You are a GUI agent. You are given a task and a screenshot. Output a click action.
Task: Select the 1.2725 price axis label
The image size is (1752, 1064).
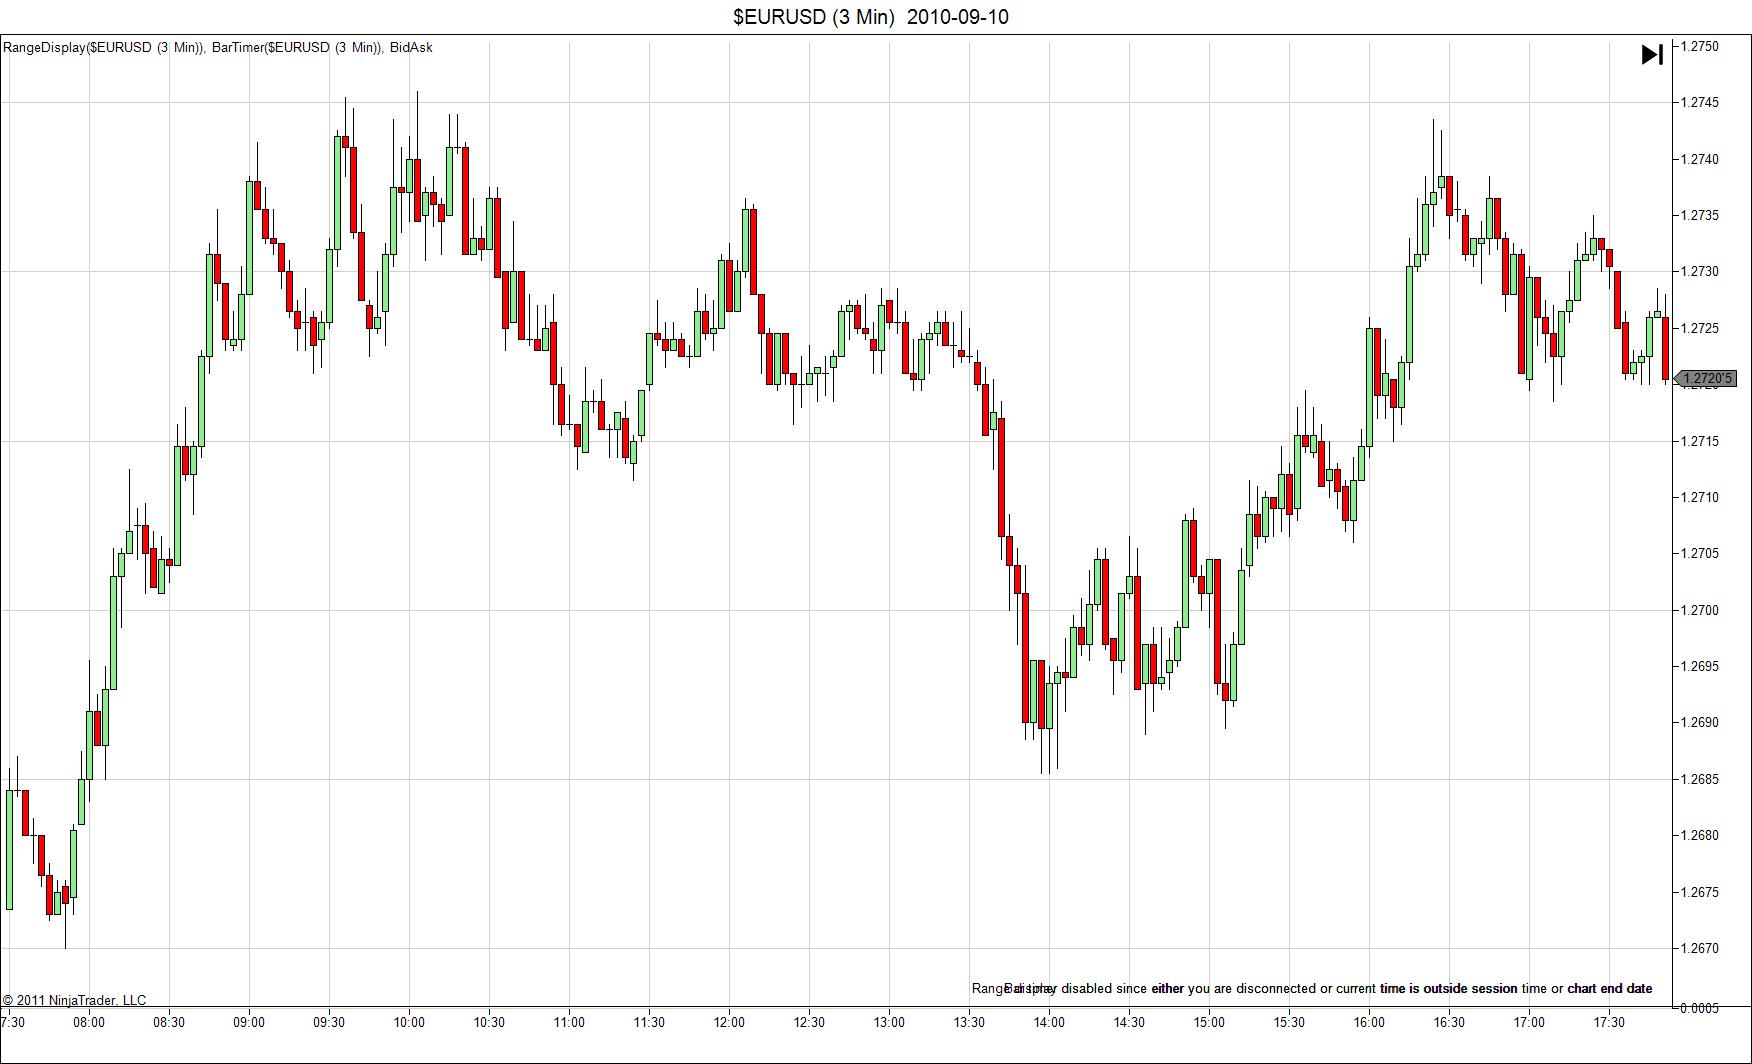click(1700, 328)
